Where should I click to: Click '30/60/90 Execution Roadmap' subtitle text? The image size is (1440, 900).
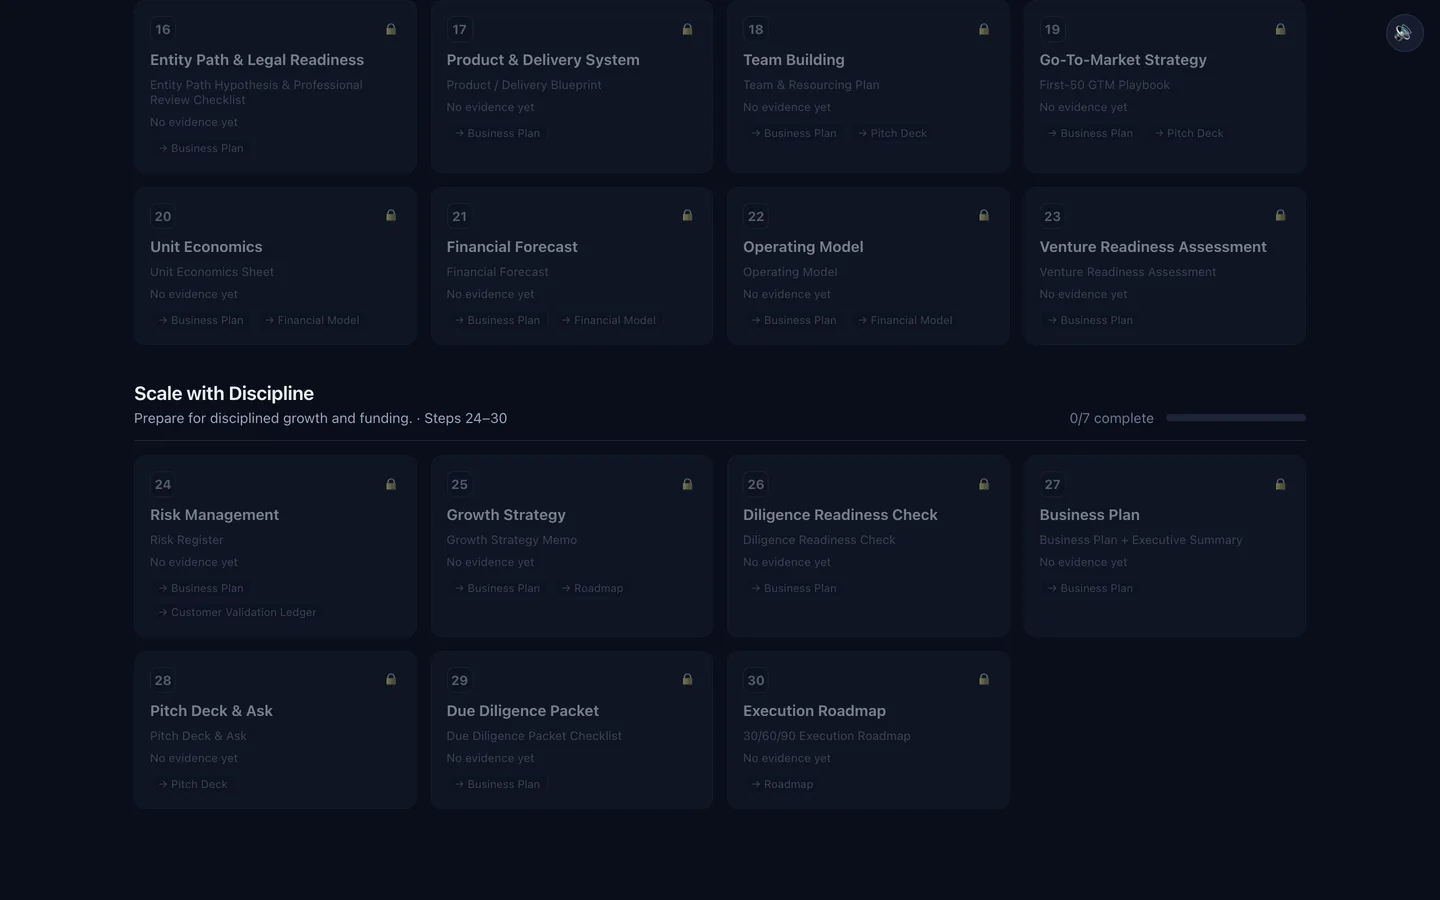click(827, 736)
